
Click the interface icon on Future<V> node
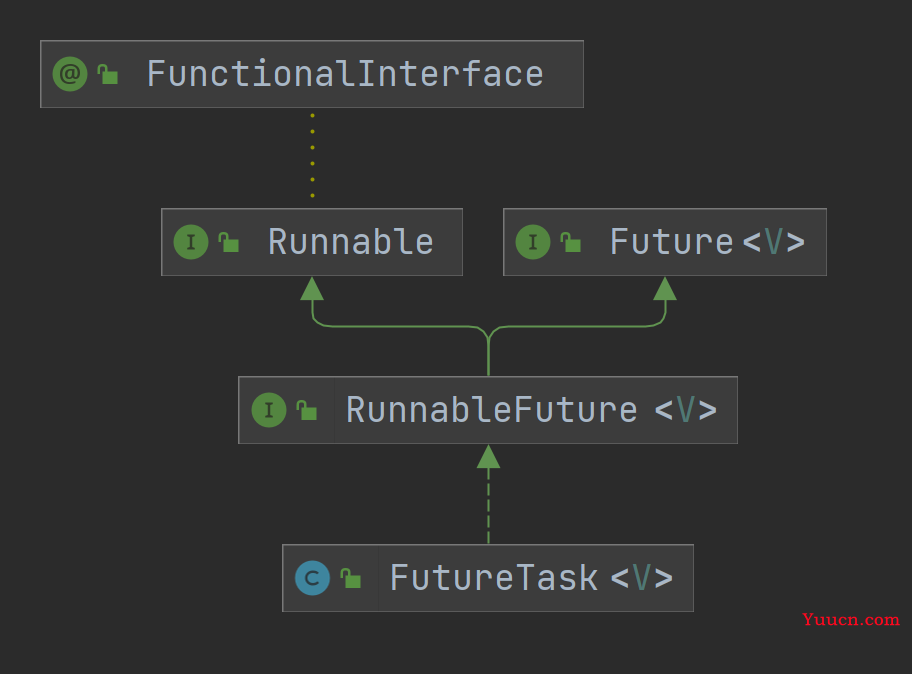tap(533, 242)
